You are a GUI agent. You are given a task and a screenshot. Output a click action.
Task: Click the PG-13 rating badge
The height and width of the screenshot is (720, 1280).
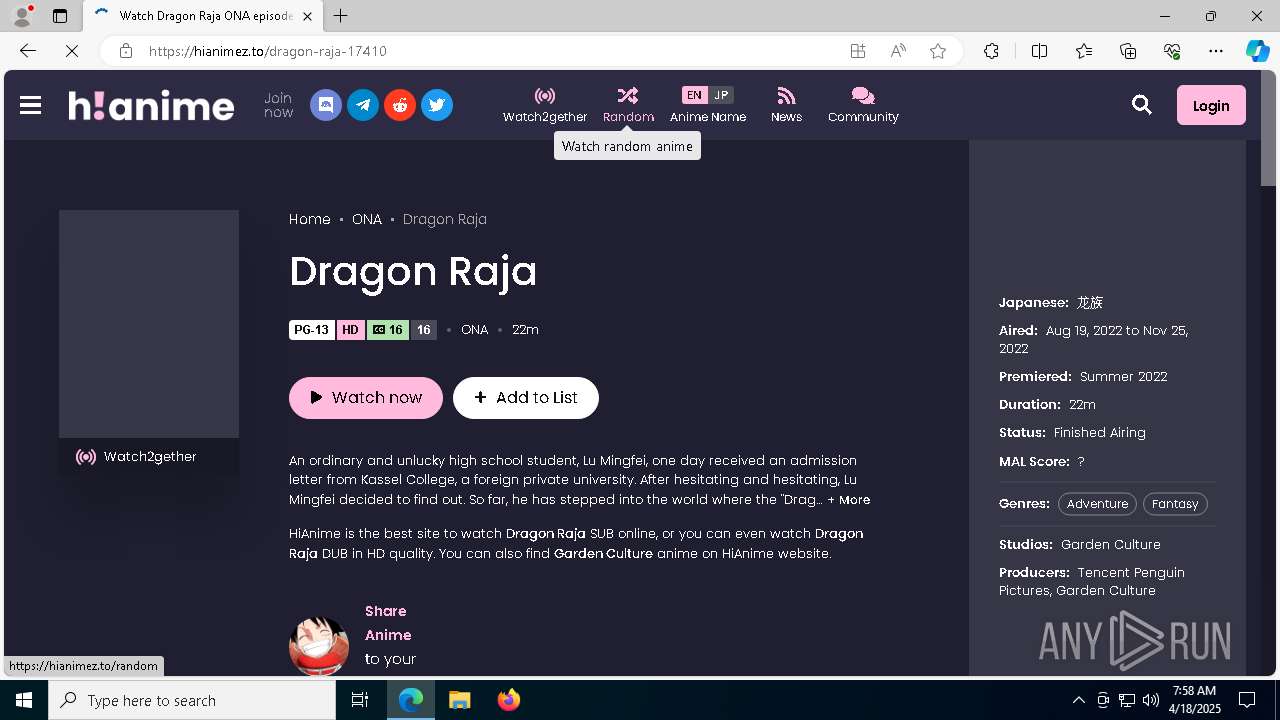pyautogui.click(x=312, y=330)
